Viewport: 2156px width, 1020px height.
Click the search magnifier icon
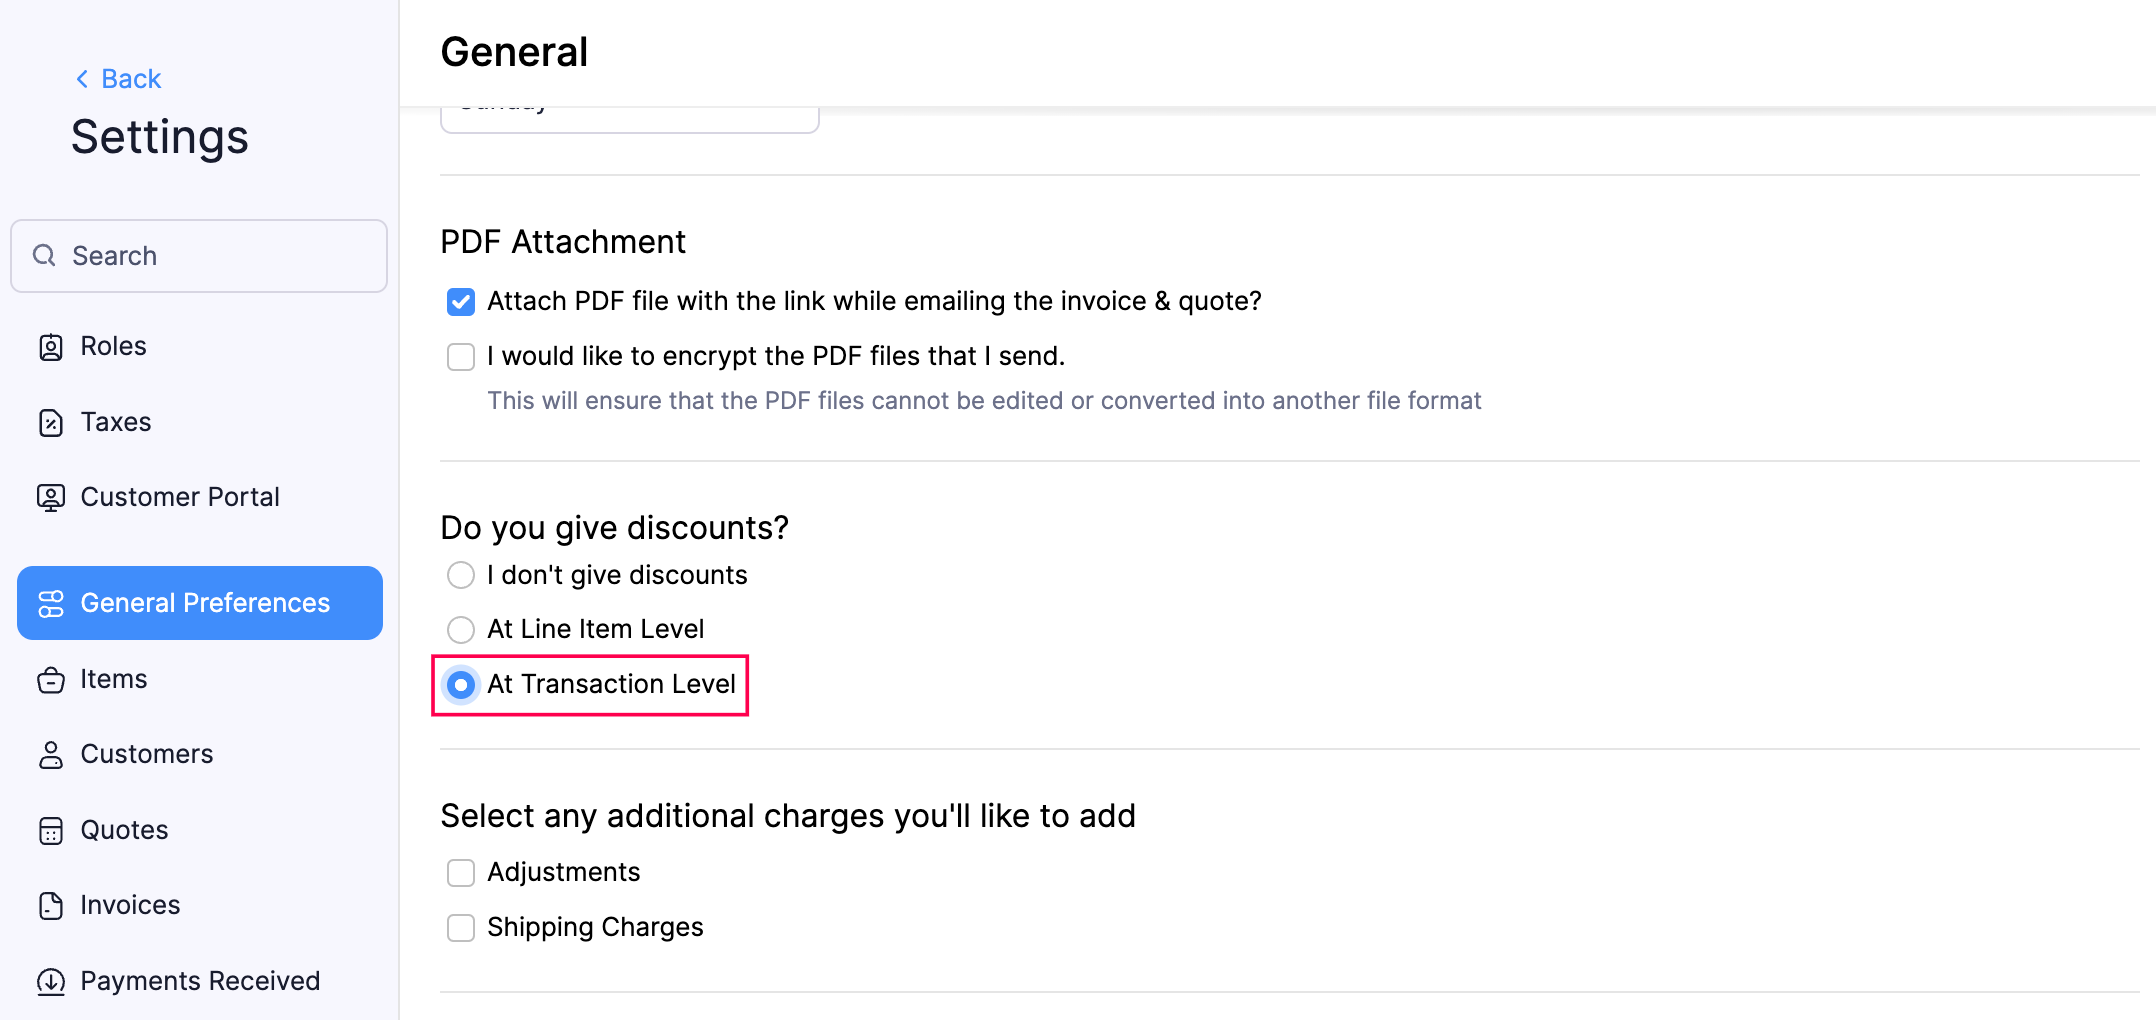(x=44, y=255)
